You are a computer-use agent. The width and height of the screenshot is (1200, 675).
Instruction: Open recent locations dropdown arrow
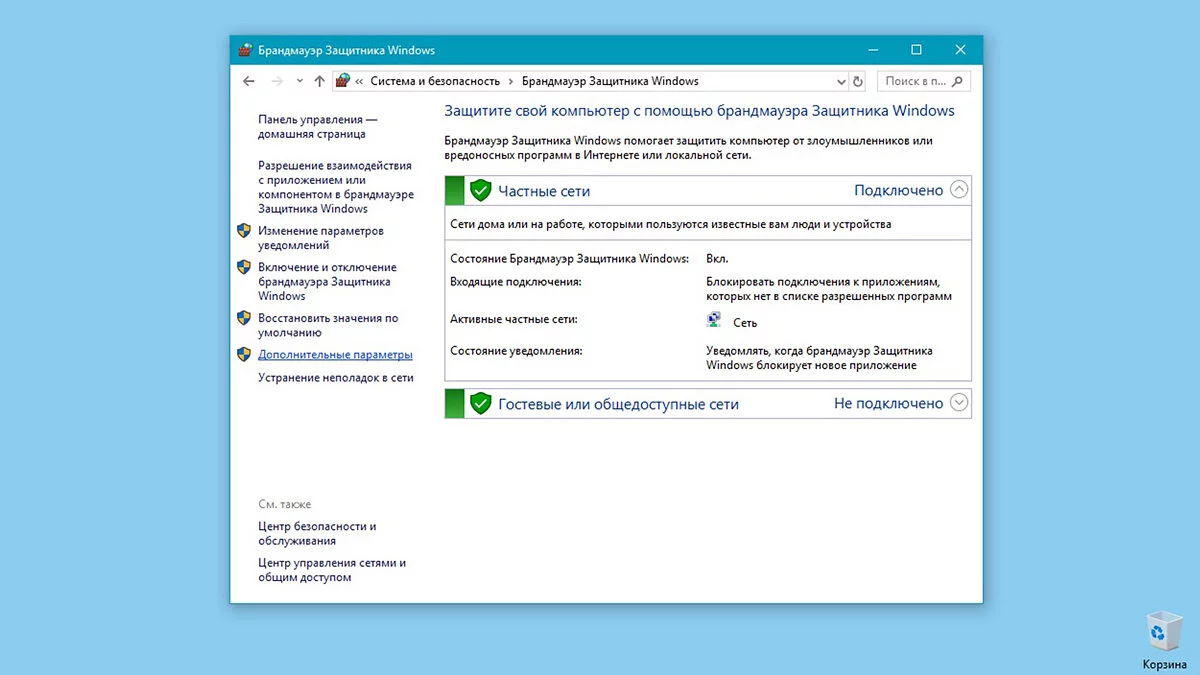pos(299,81)
